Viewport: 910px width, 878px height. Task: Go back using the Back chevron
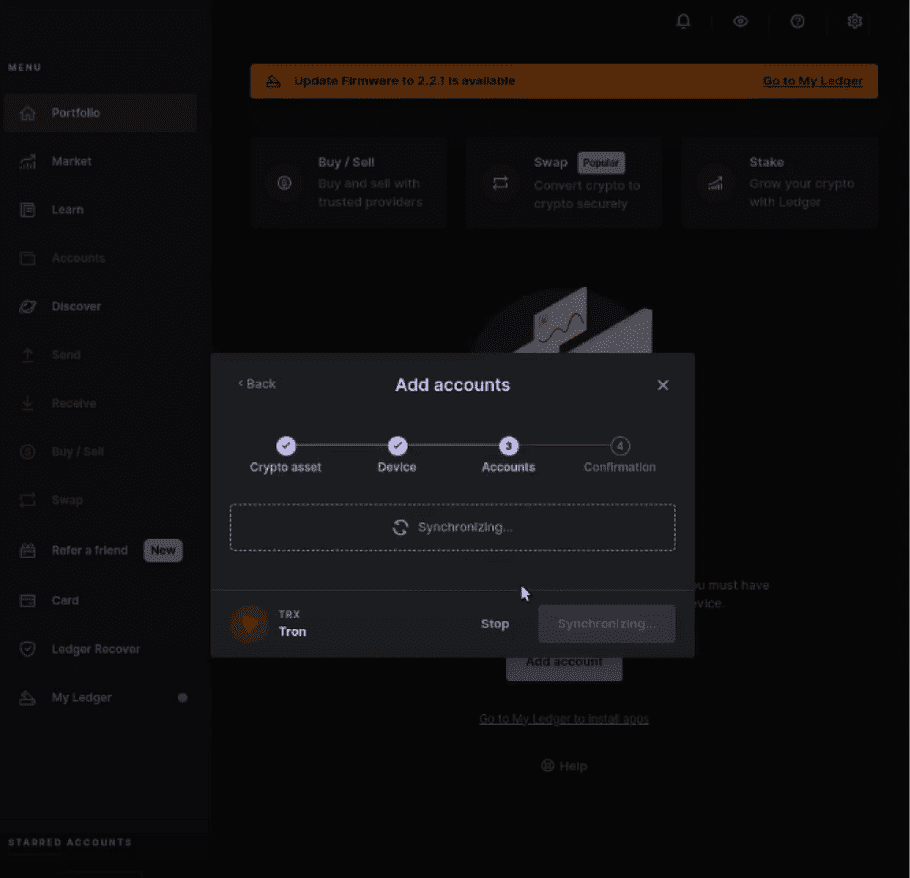click(x=257, y=384)
